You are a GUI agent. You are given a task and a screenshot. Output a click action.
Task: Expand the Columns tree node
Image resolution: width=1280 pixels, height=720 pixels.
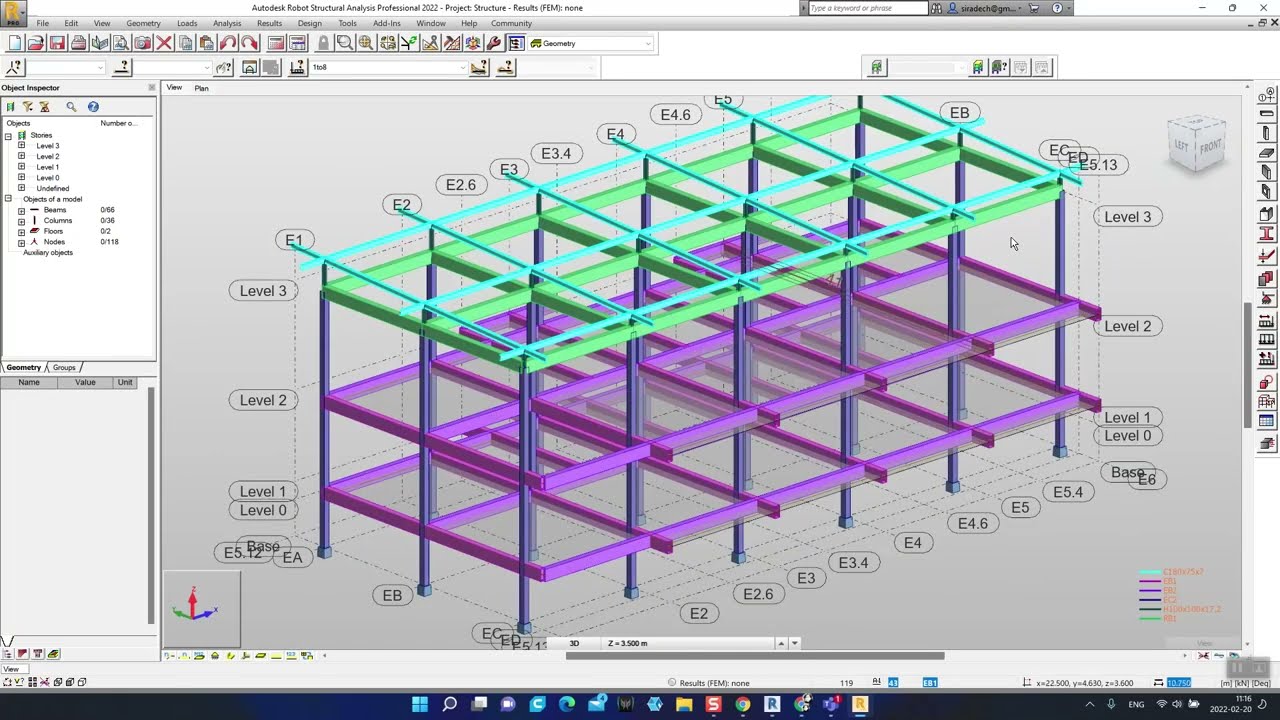[21, 221]
